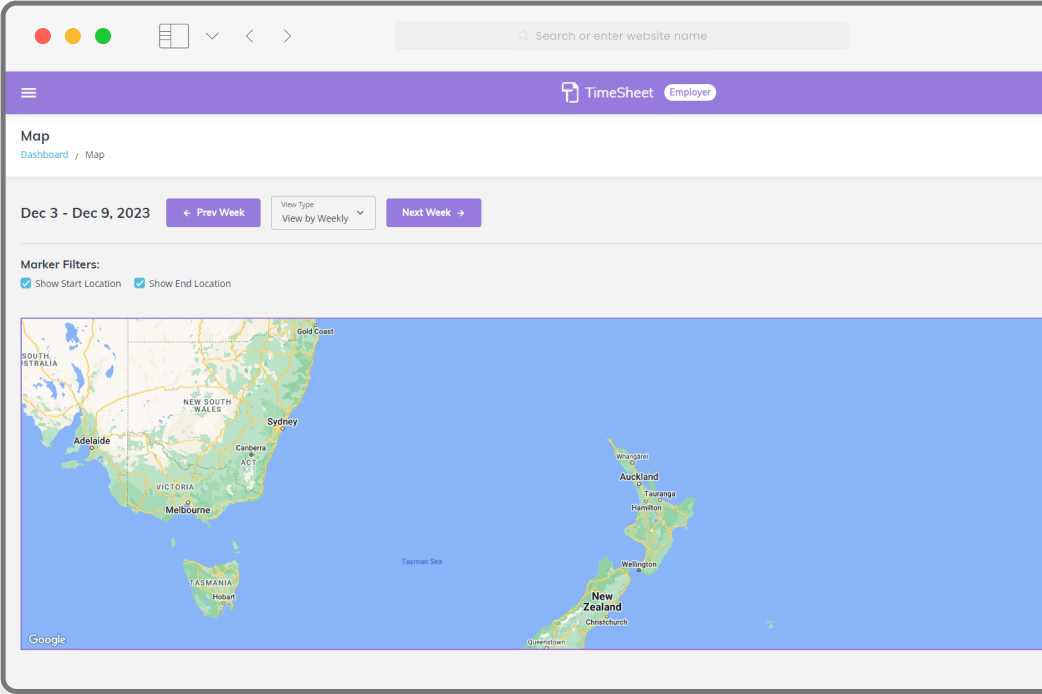
Task: Click the arrow icon inside the Prev Week button
Action: (x=186, y=212)
